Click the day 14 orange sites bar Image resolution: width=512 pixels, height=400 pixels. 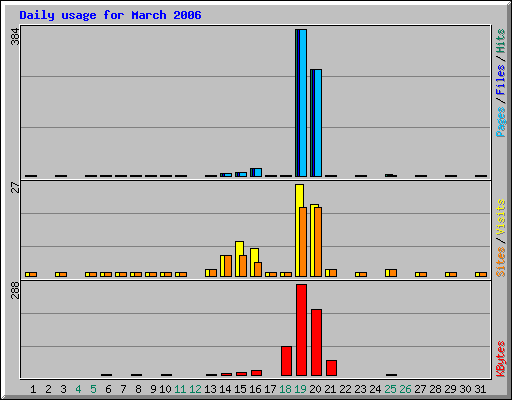point(228,266)
